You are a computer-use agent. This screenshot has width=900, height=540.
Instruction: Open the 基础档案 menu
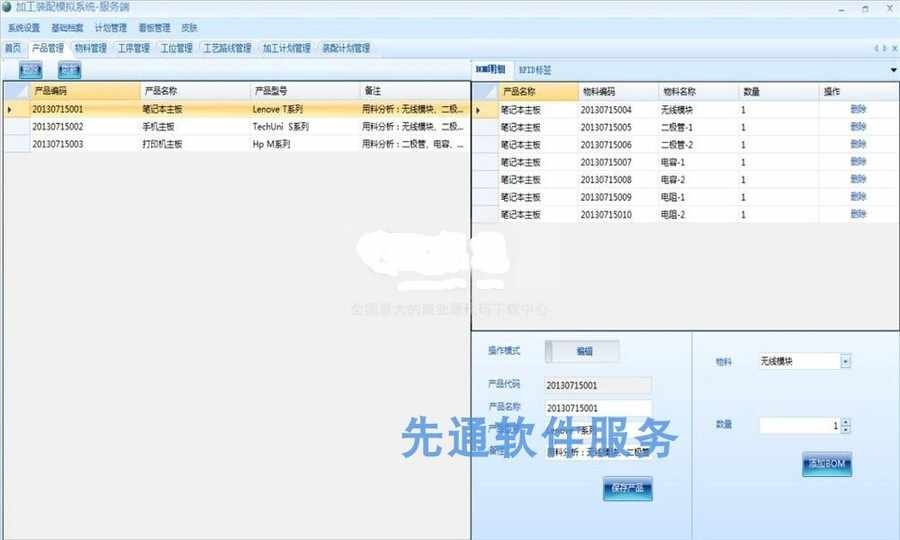pos(67,28)
